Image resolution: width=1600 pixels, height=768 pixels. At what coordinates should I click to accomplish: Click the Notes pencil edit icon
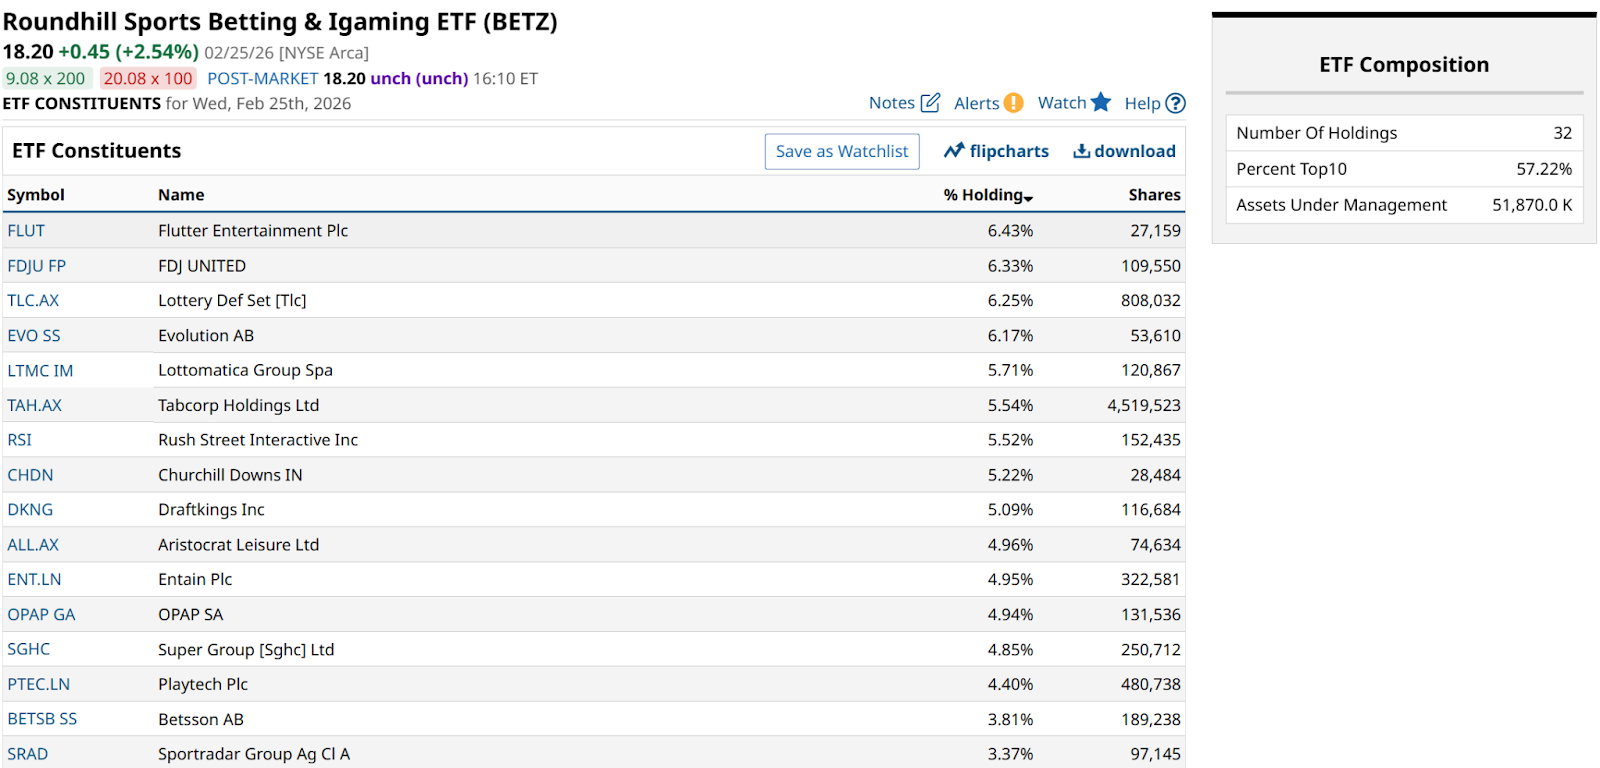[x=930, y=103]
